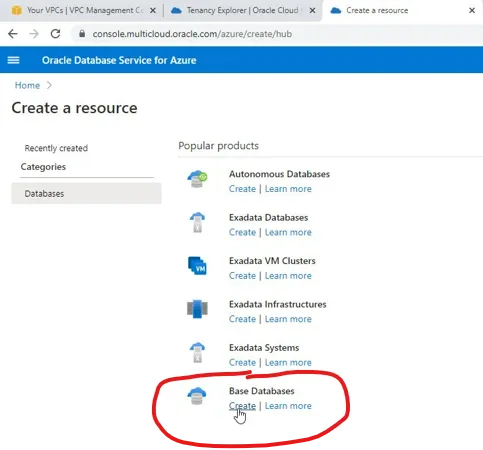Click the Exadata Databases icon
483x450 pixels.
tap(197, 222)
